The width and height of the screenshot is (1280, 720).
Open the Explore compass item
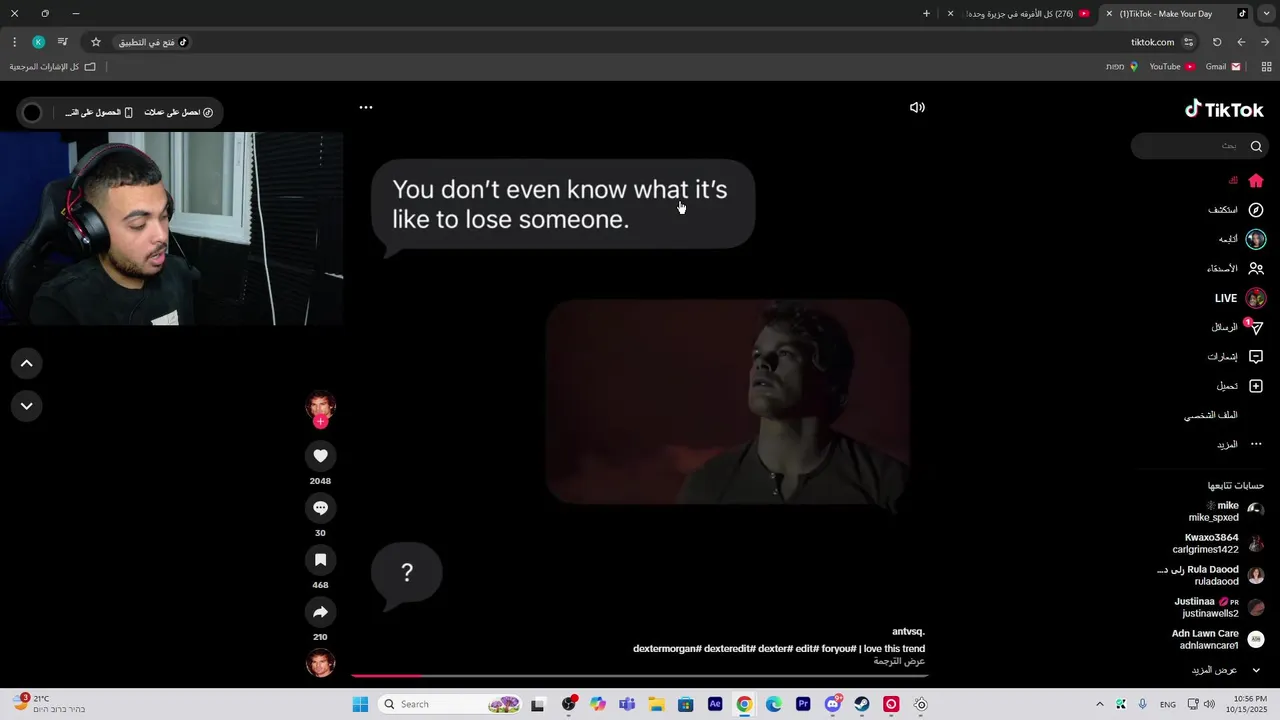(1237, 210)
